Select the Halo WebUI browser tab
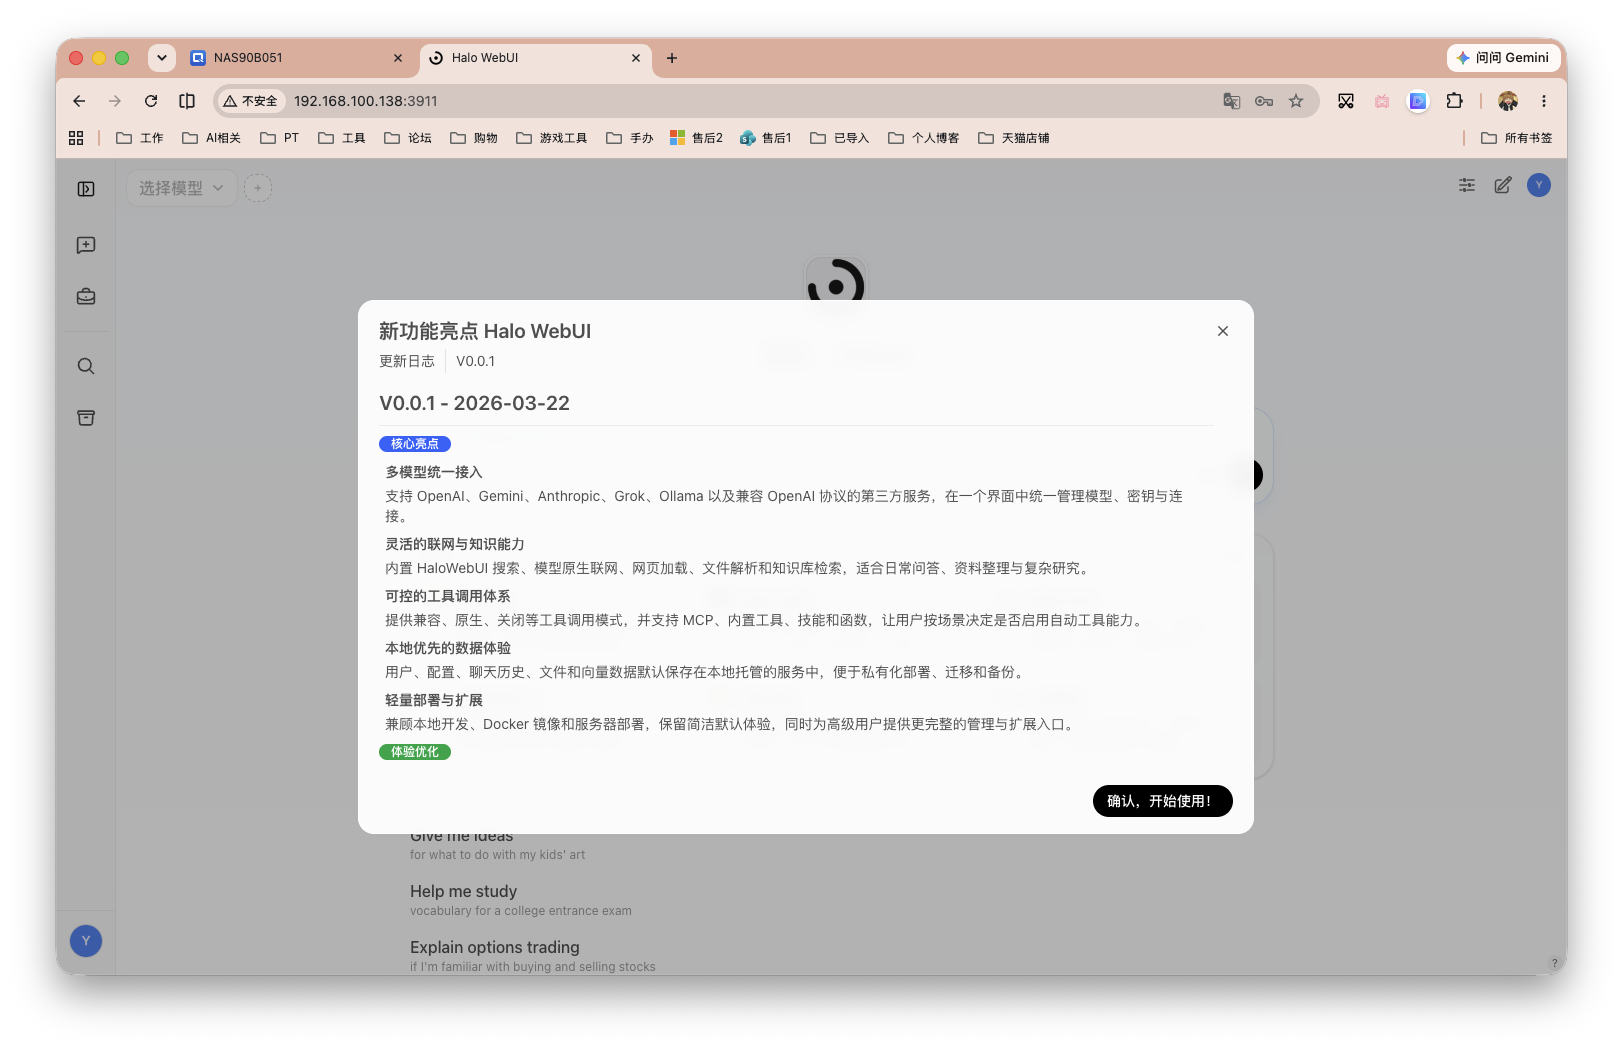 point(536,58)
